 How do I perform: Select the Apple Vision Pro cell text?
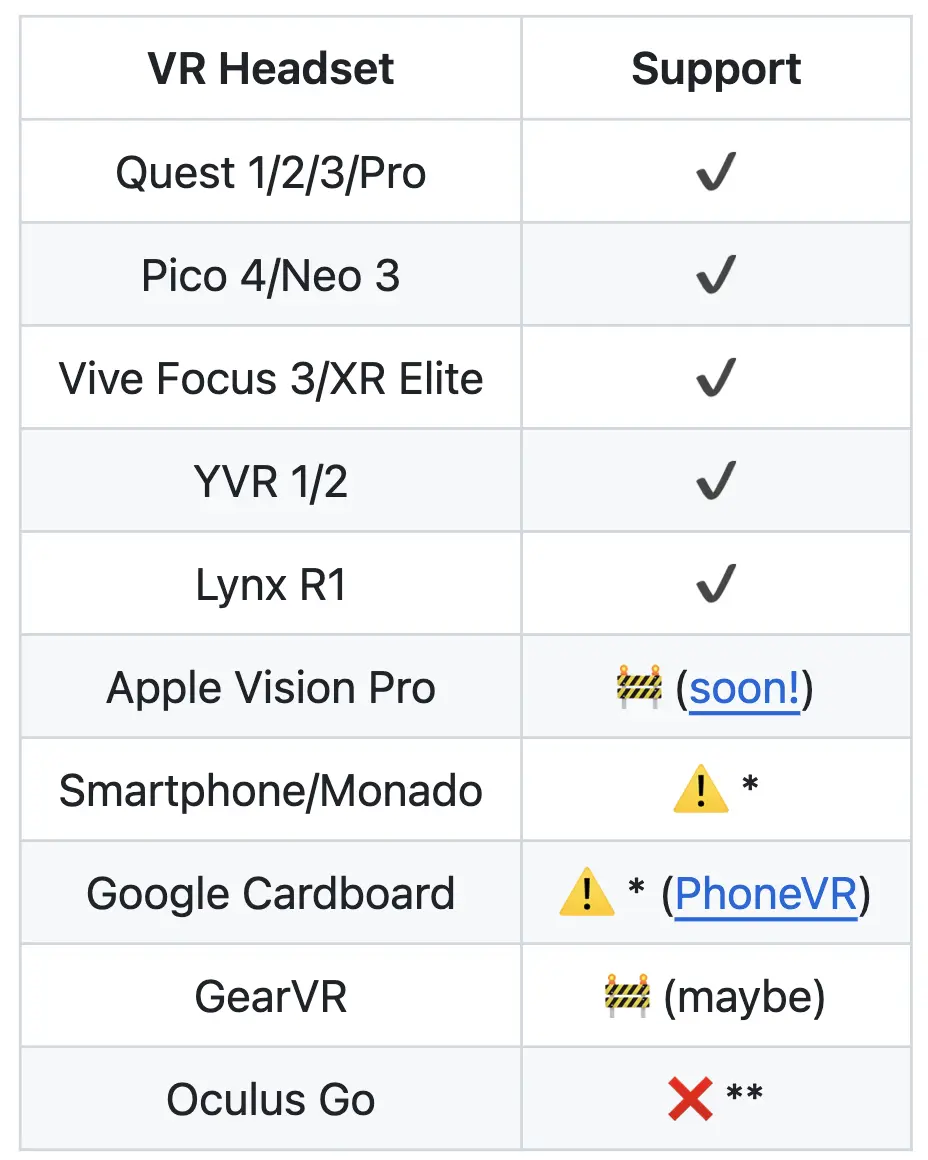[271, 688]
